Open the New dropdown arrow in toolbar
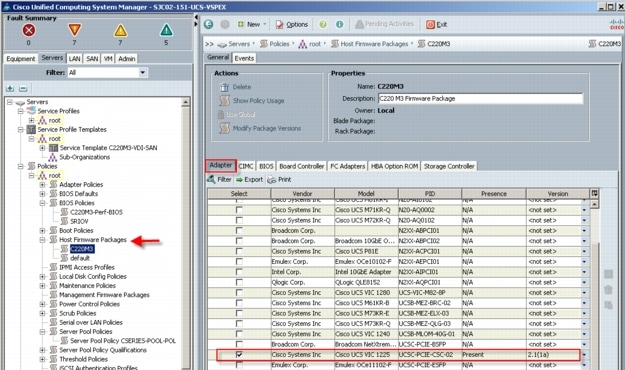625x370 pixels. coord(265,24)
